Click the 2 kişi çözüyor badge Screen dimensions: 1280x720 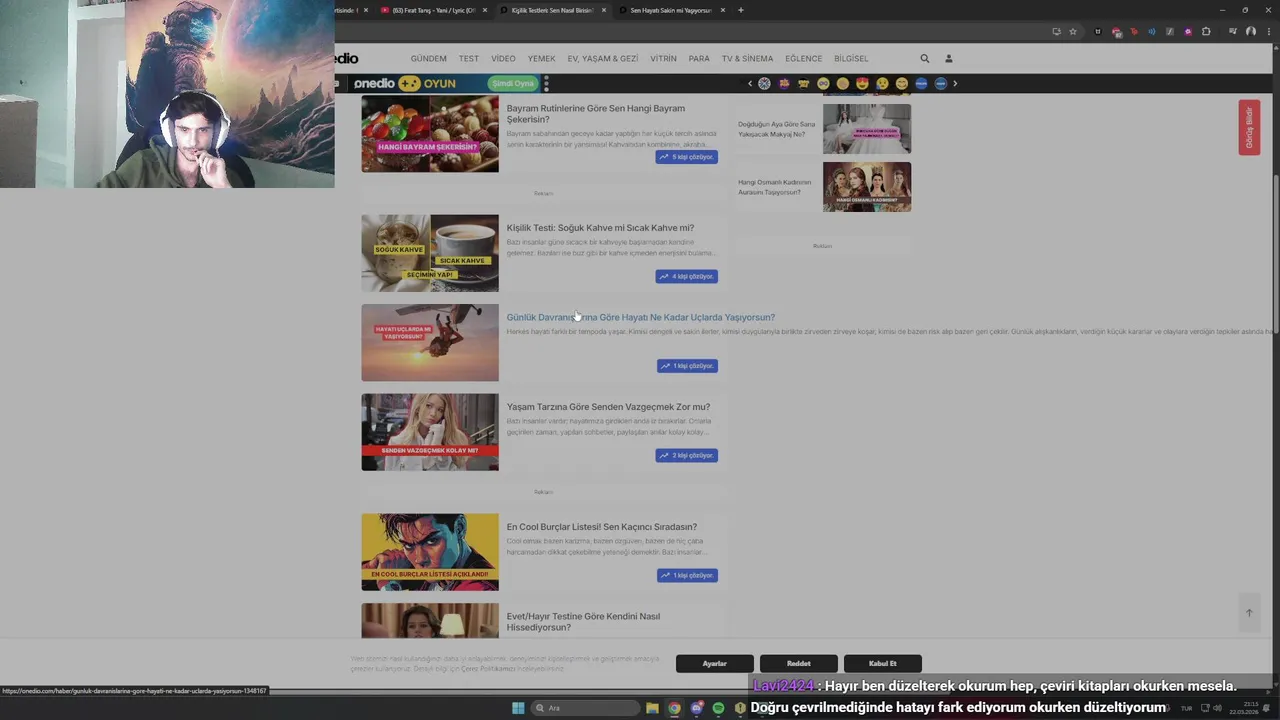coord(687,455)
